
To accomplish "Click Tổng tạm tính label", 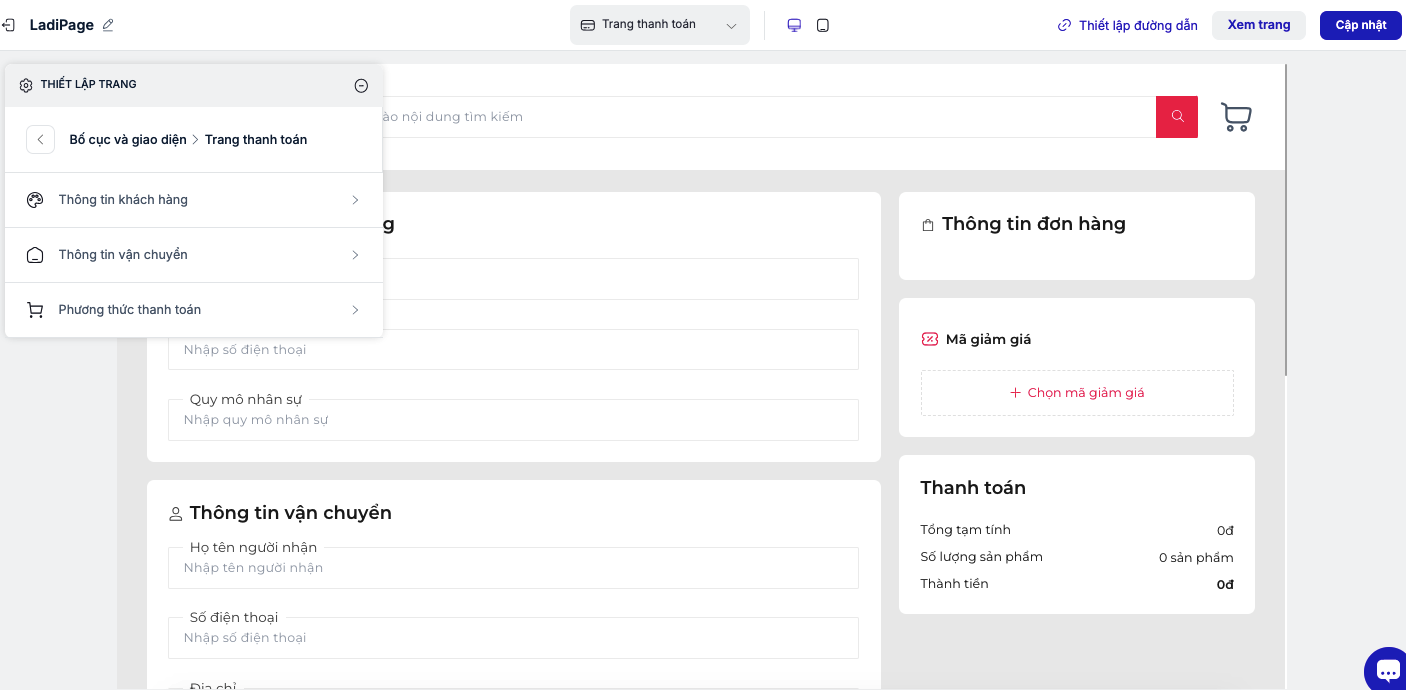I will tap(966, 530).
